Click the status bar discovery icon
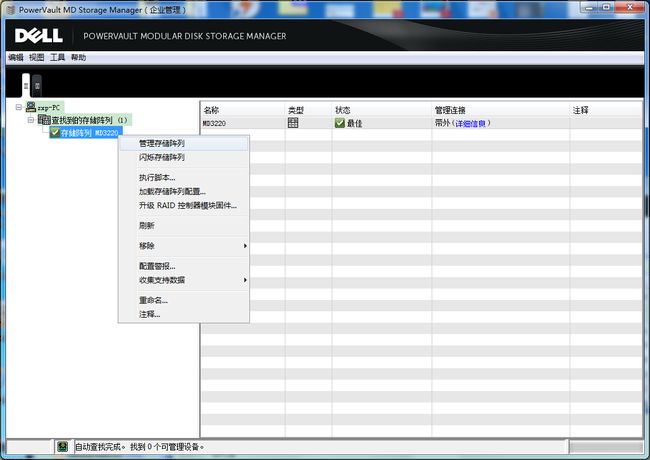The image size is (650, 460). 63,447
